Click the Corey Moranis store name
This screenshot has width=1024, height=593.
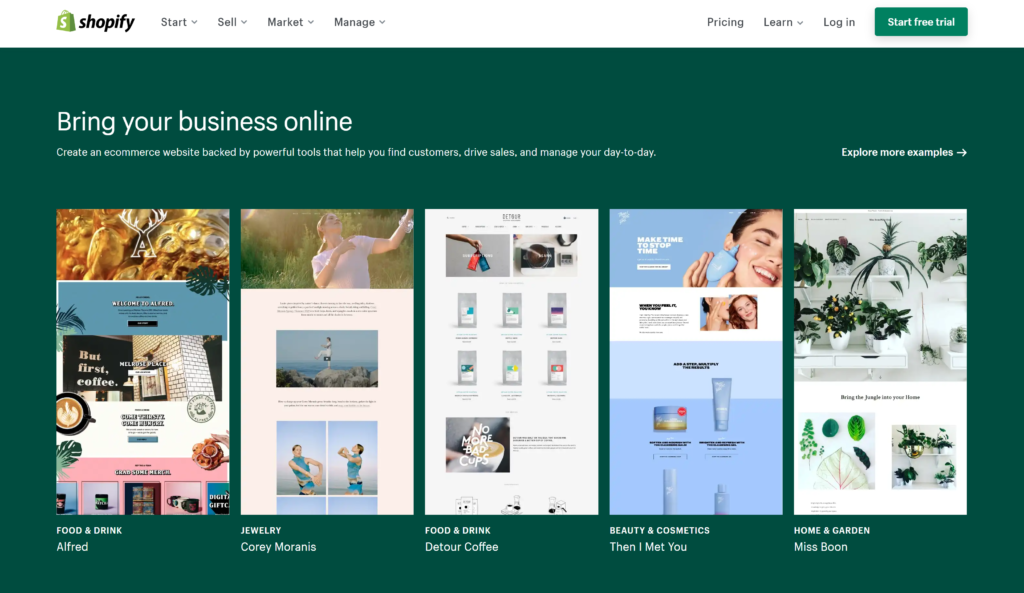278,547
